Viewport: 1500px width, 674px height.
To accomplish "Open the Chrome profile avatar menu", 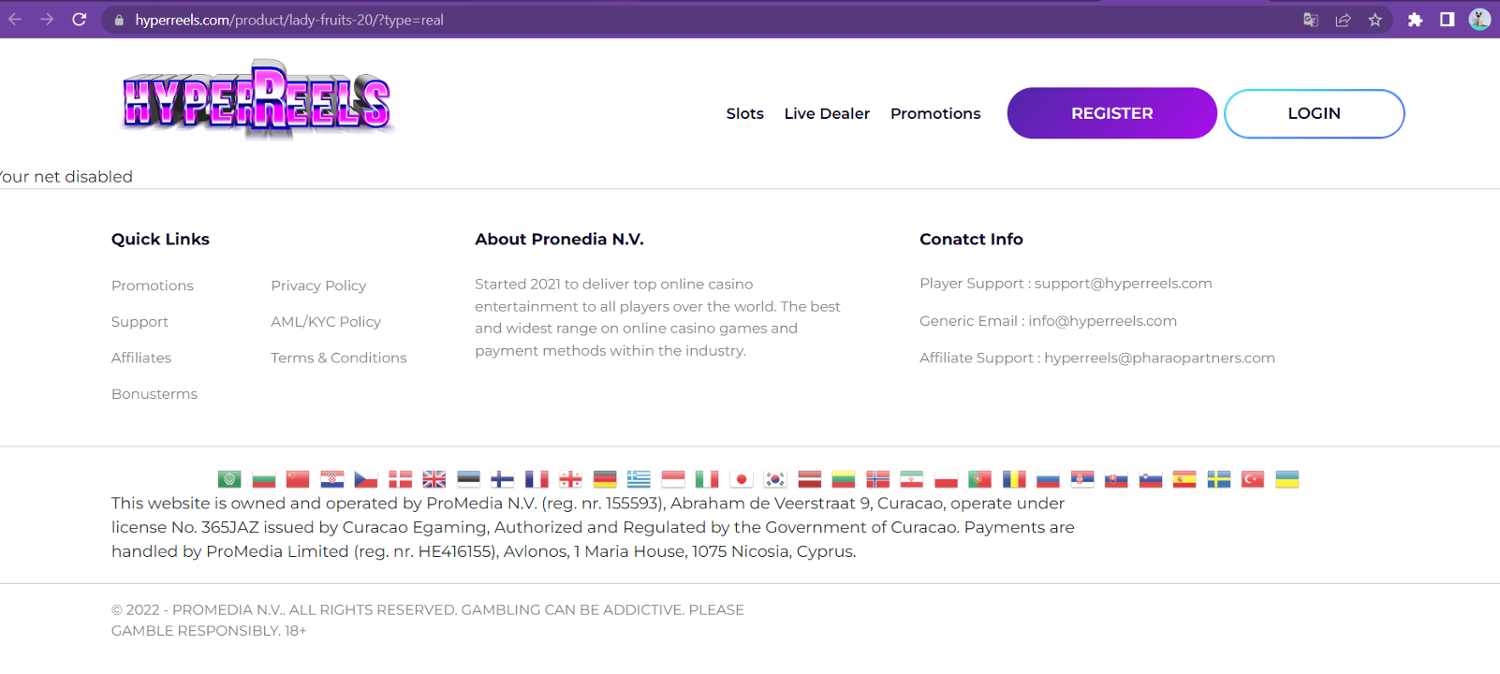I will [x=1479, y=20].
